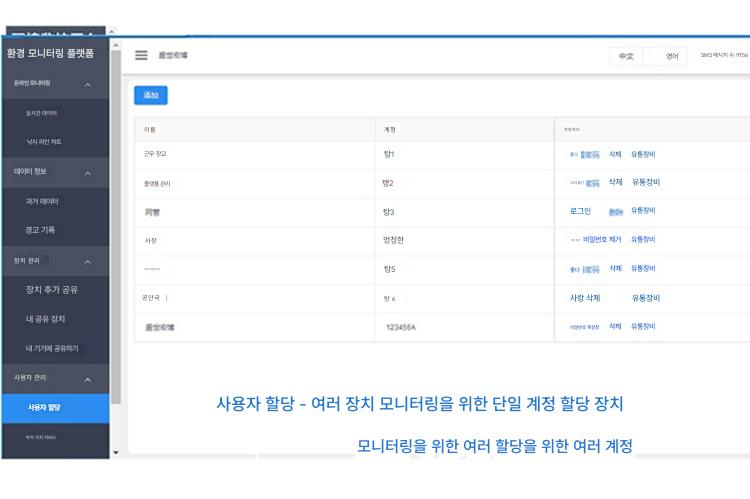Screen dimensions: 750x499
Task: Open 경고 기록 in sidebar
Action: tap(40, 230)
